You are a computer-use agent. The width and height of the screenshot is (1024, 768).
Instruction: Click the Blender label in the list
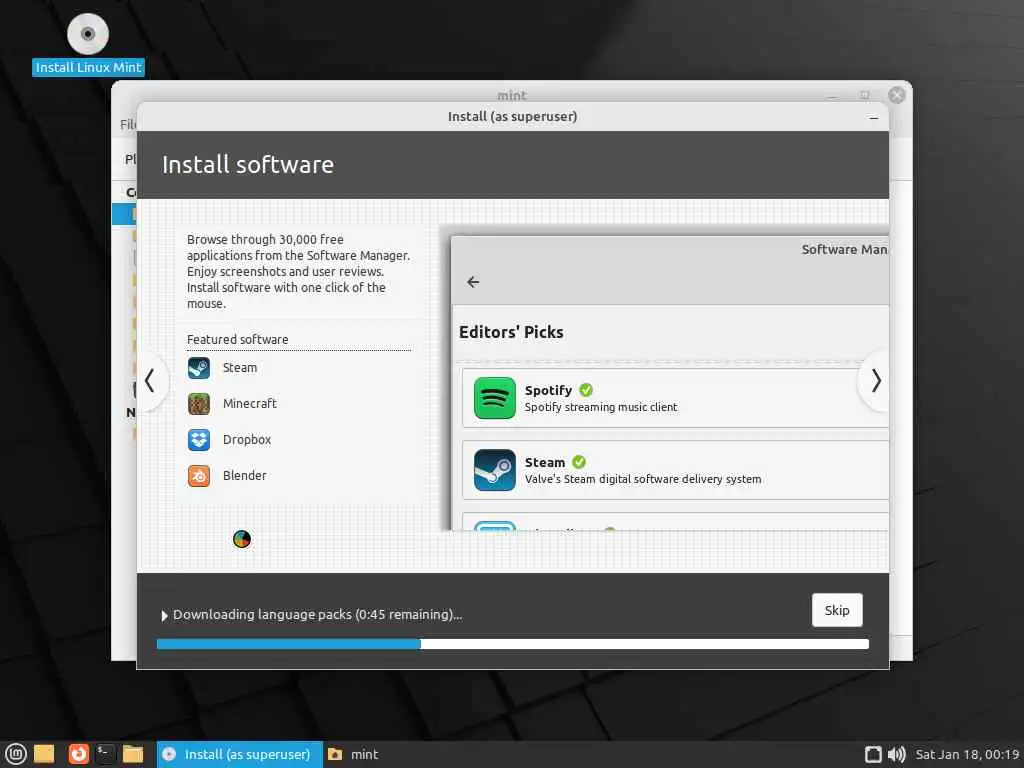244,475
